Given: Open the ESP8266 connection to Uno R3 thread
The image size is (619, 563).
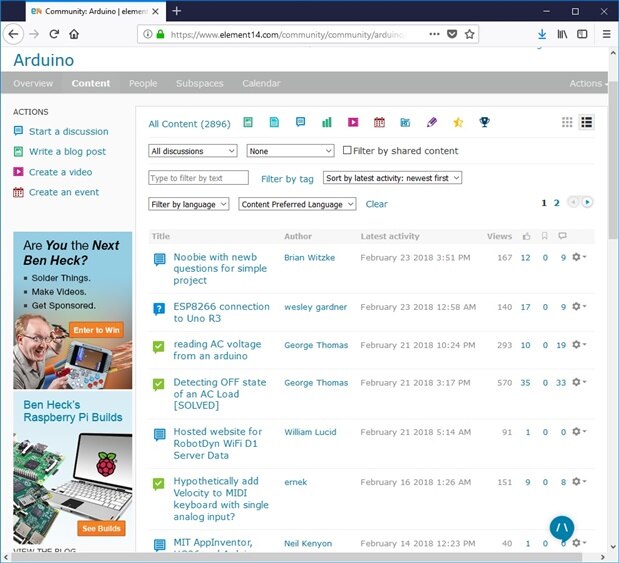Looking at the screenshot, I should [221, 313].
